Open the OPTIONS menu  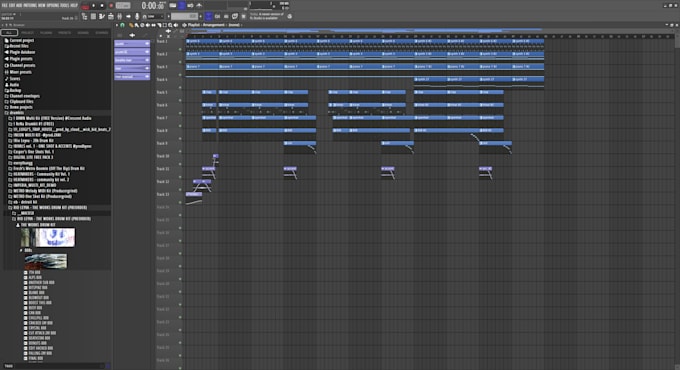tap(53, 5)
